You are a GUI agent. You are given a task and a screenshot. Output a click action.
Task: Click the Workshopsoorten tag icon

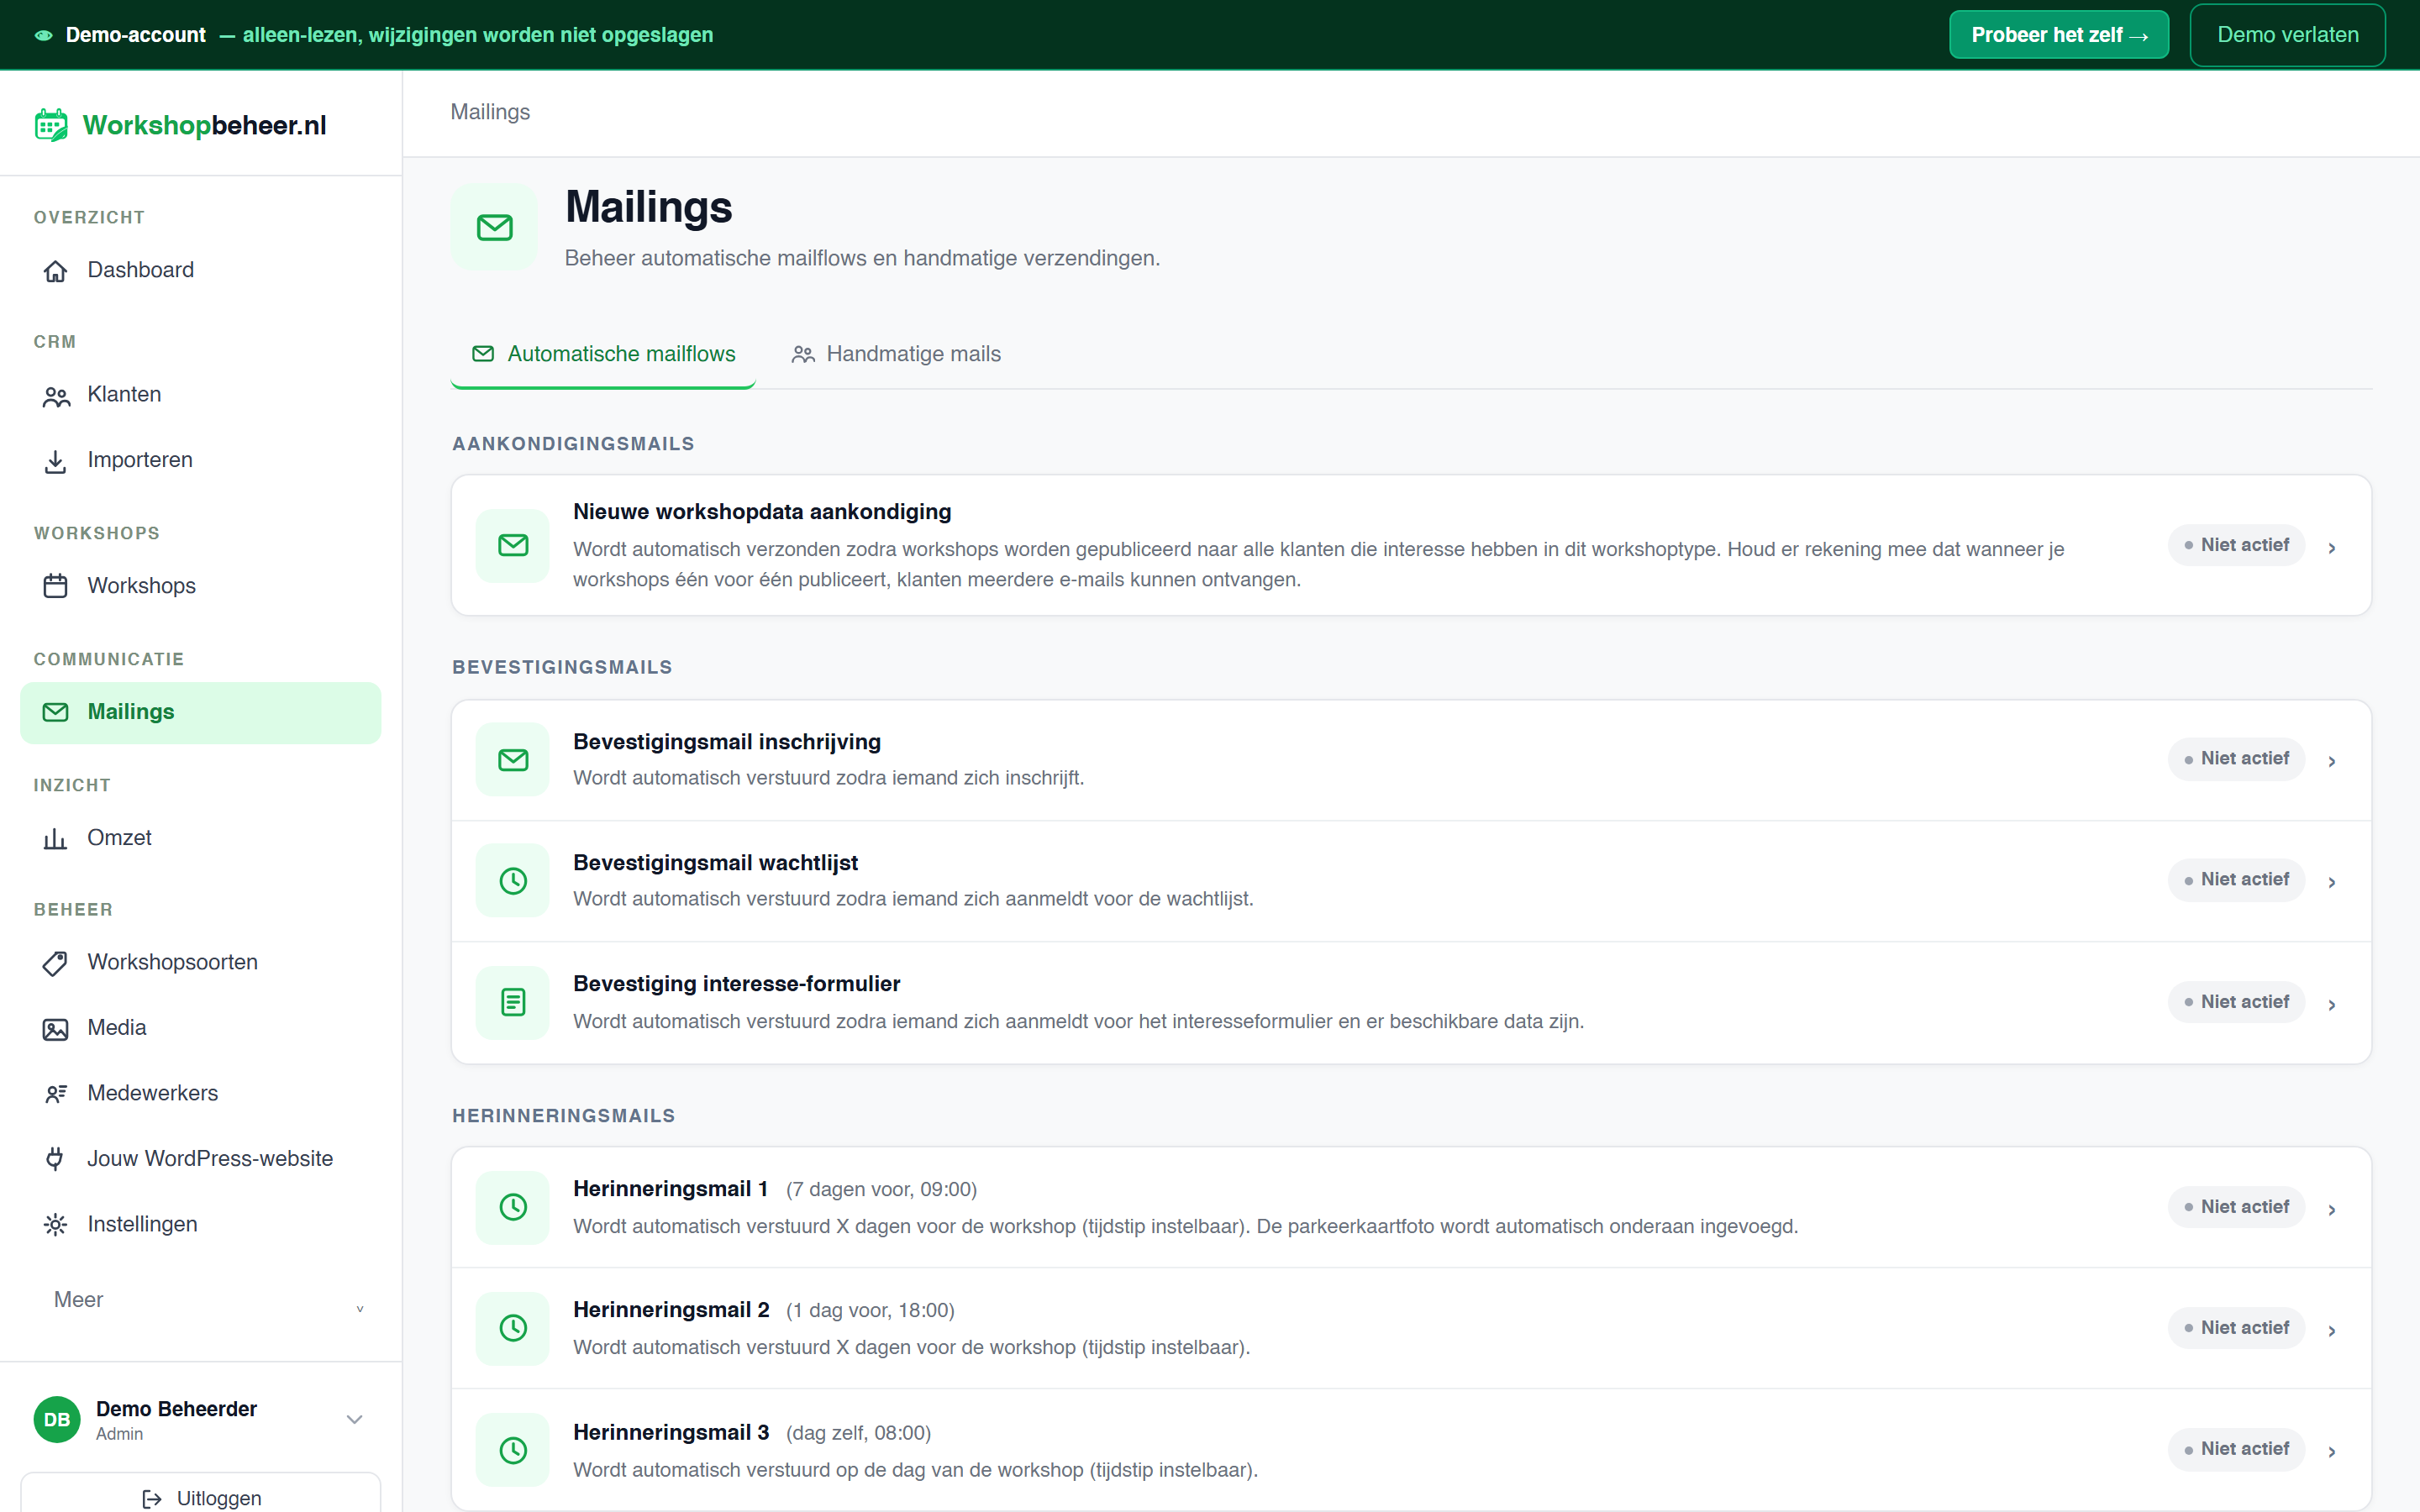(55, 963)
